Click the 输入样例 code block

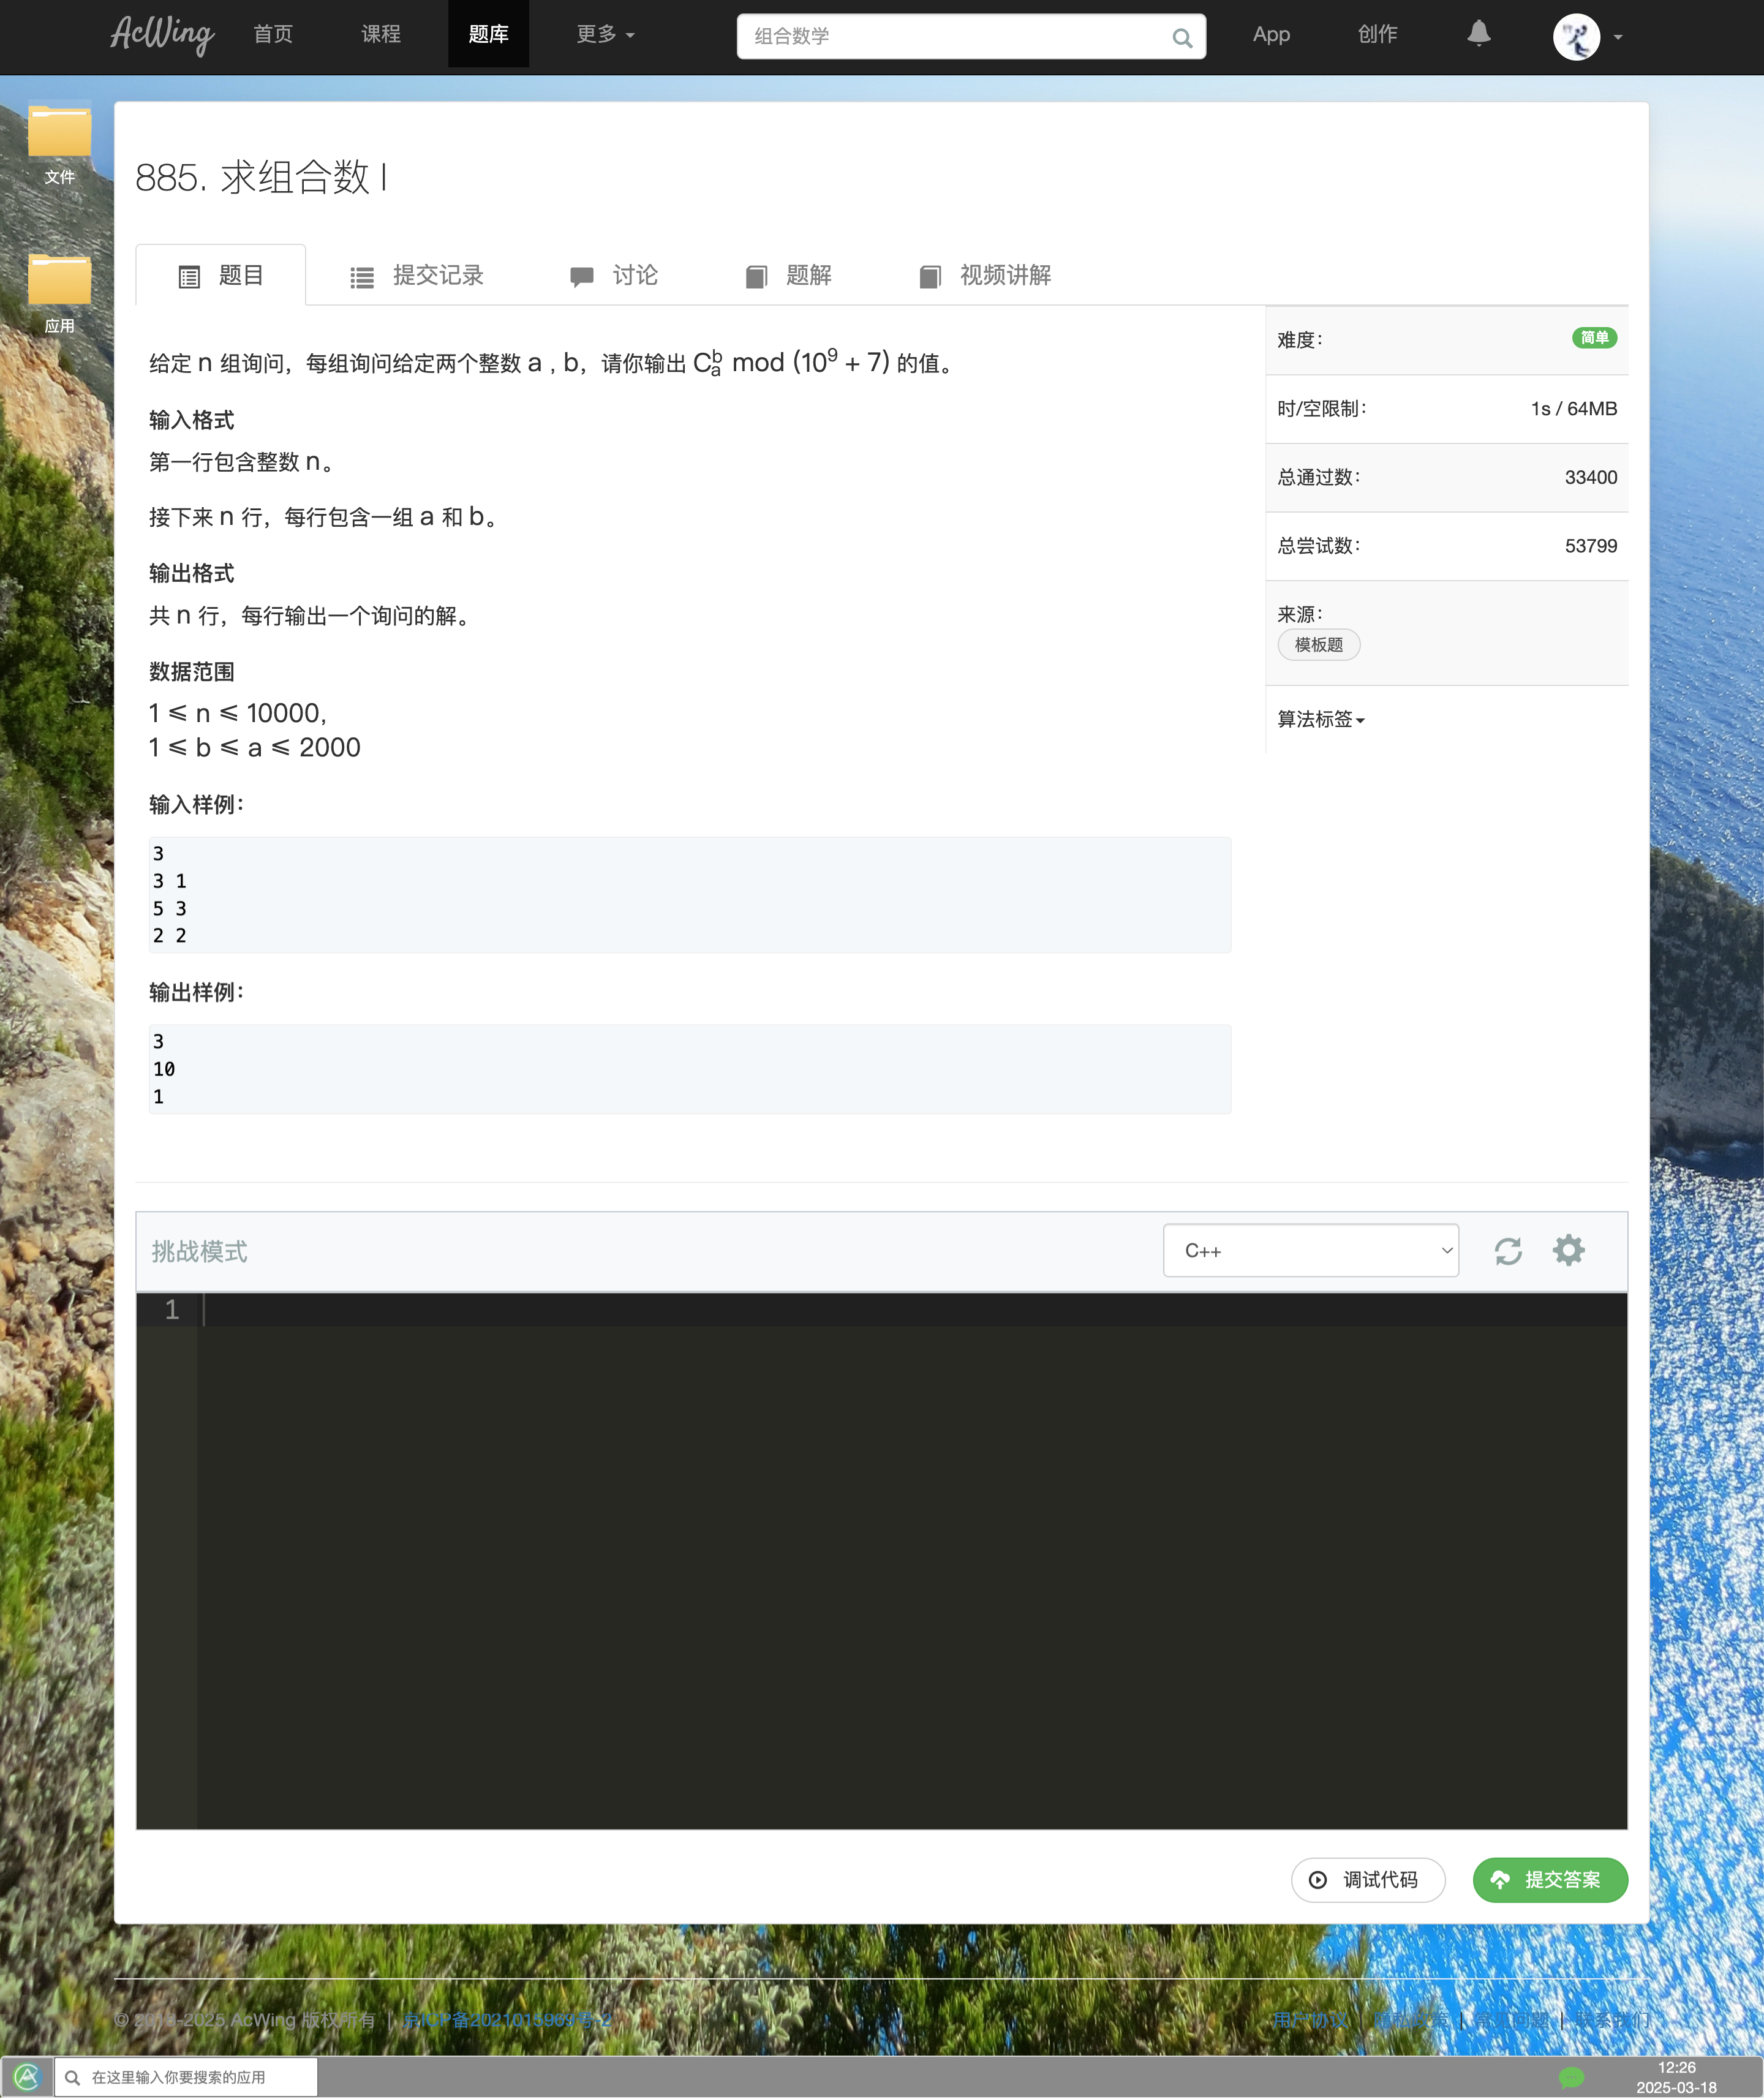point(689,895)
